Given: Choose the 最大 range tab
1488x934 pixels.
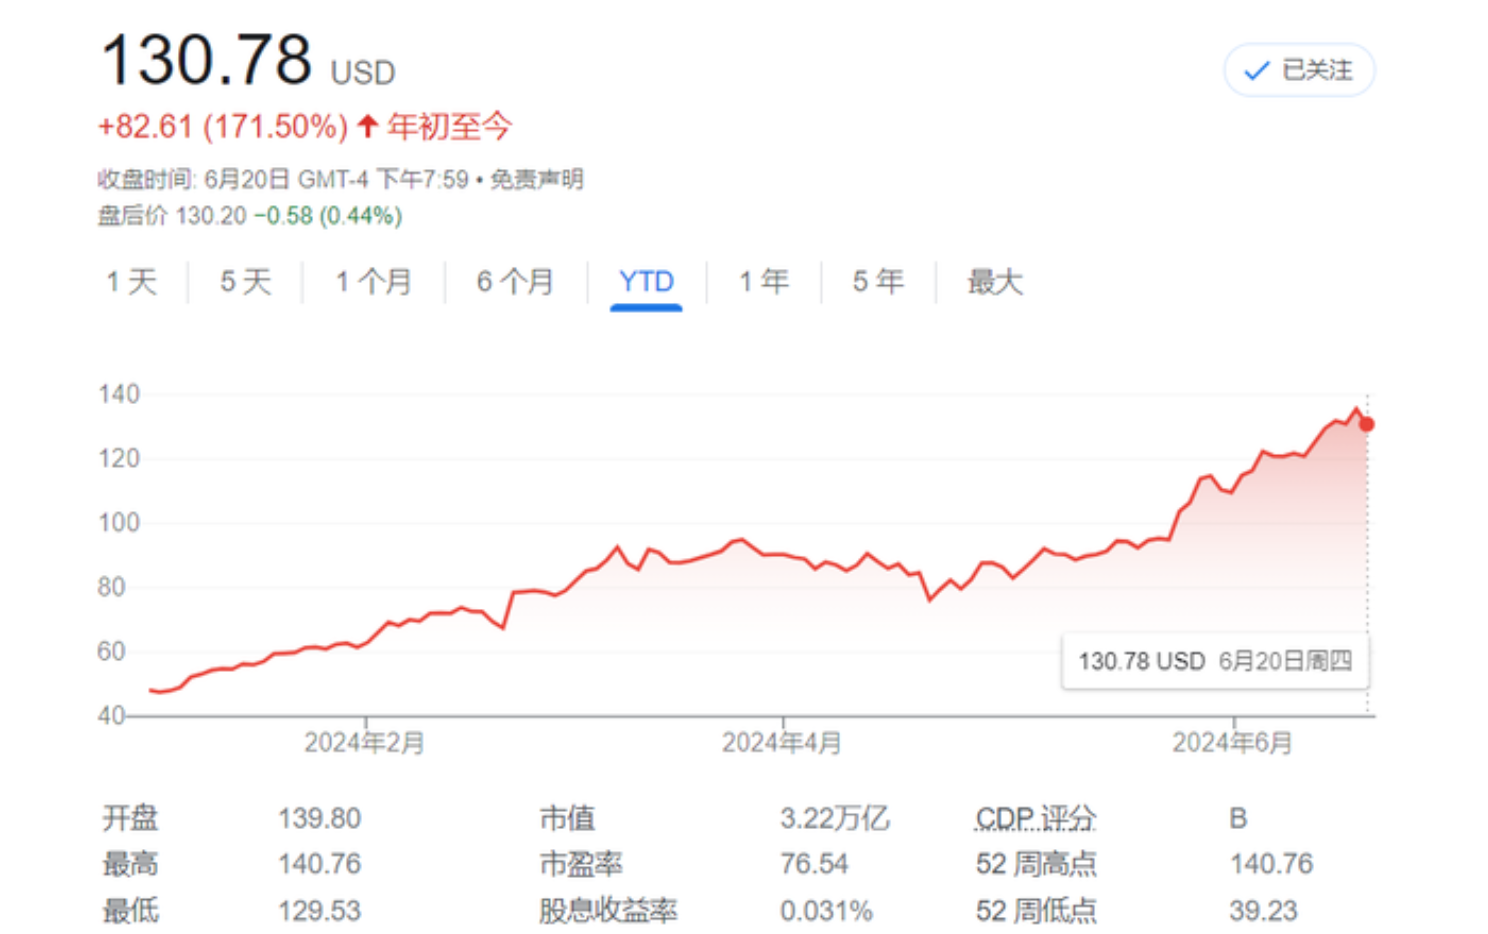Looking at the screenshot, I should coord(994,282).
